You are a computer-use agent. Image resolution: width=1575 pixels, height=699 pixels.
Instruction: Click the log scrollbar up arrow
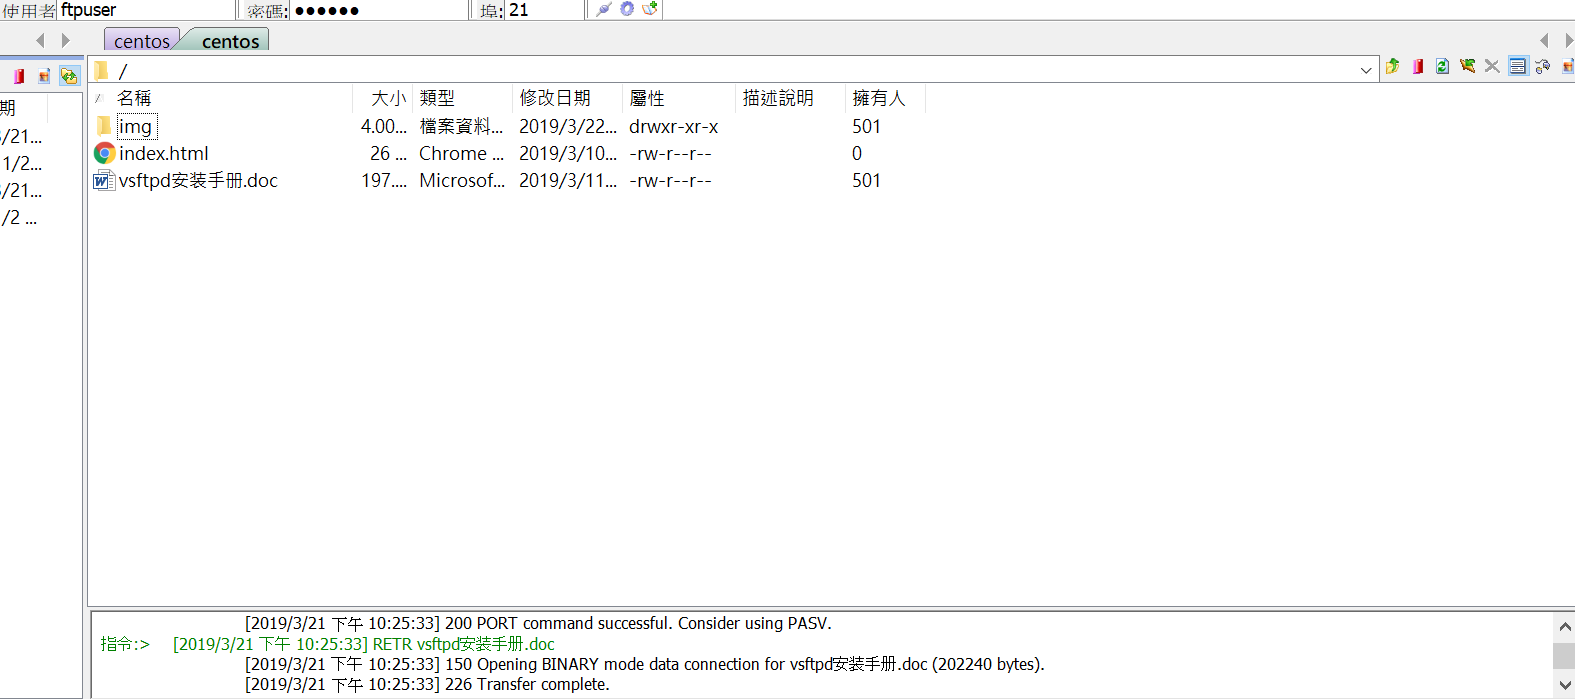point(1564,626)
